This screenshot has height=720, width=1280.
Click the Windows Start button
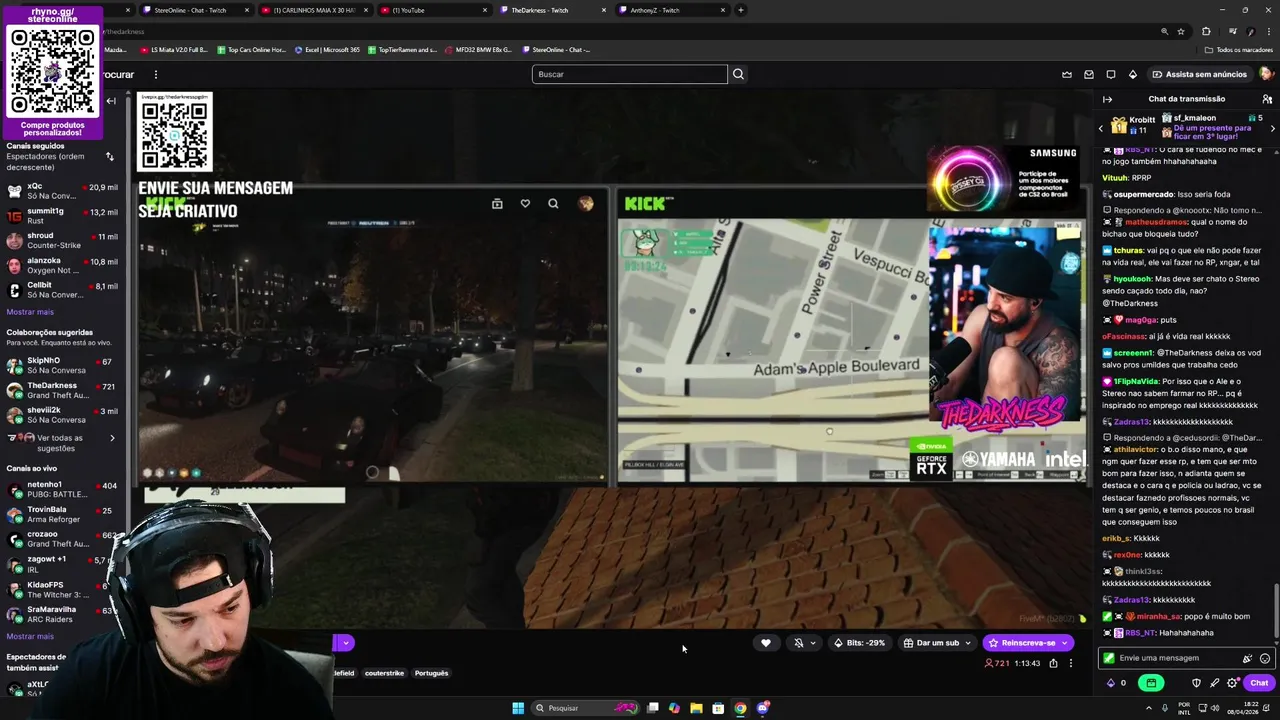tap(518, 708)
